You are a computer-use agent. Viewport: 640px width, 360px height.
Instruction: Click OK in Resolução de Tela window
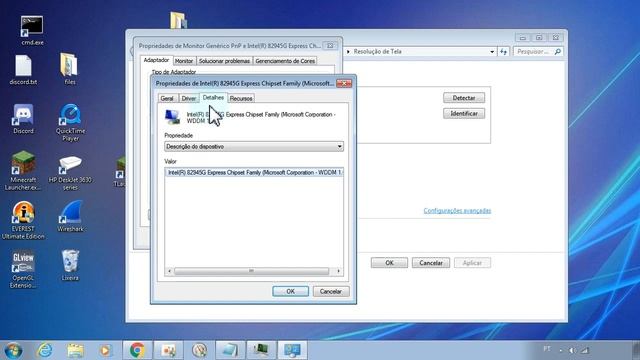(389, 263)
